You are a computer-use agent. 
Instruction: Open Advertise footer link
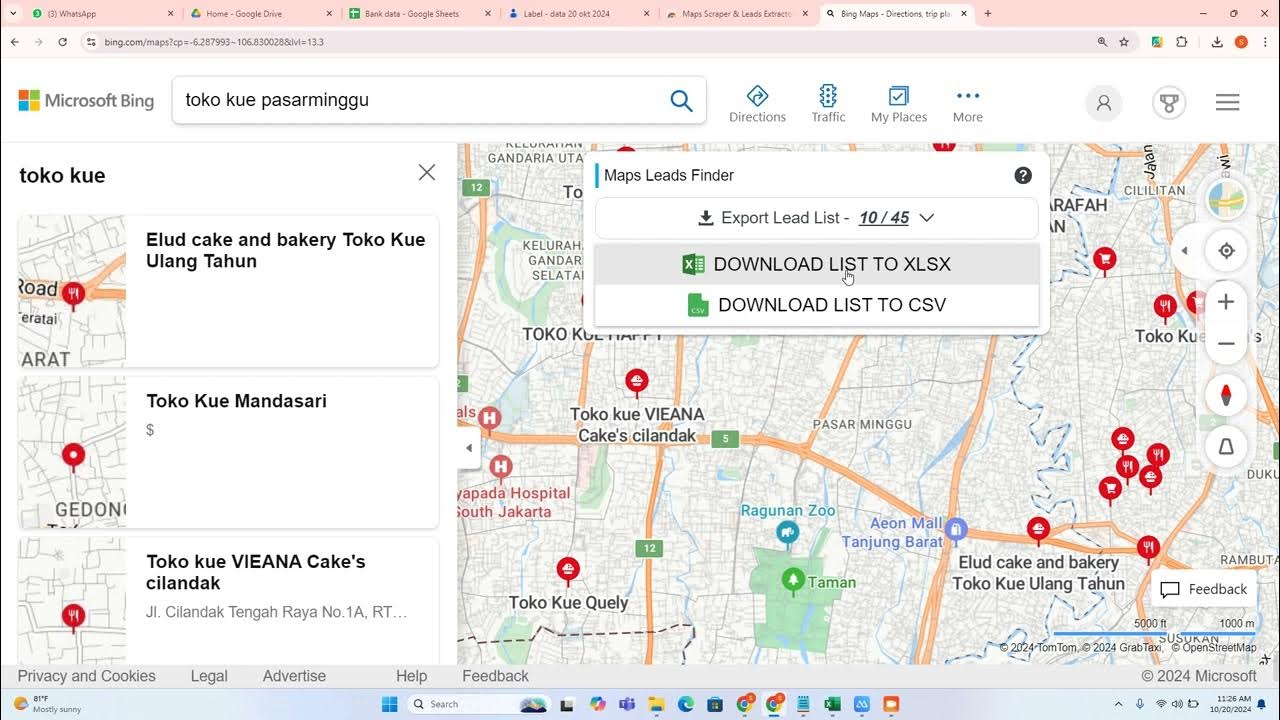294,676
